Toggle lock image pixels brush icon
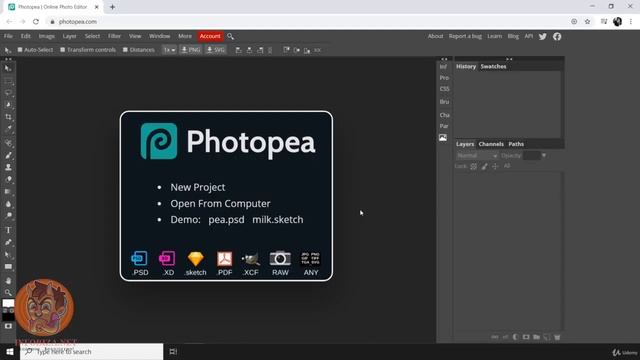 coord(484,166)
